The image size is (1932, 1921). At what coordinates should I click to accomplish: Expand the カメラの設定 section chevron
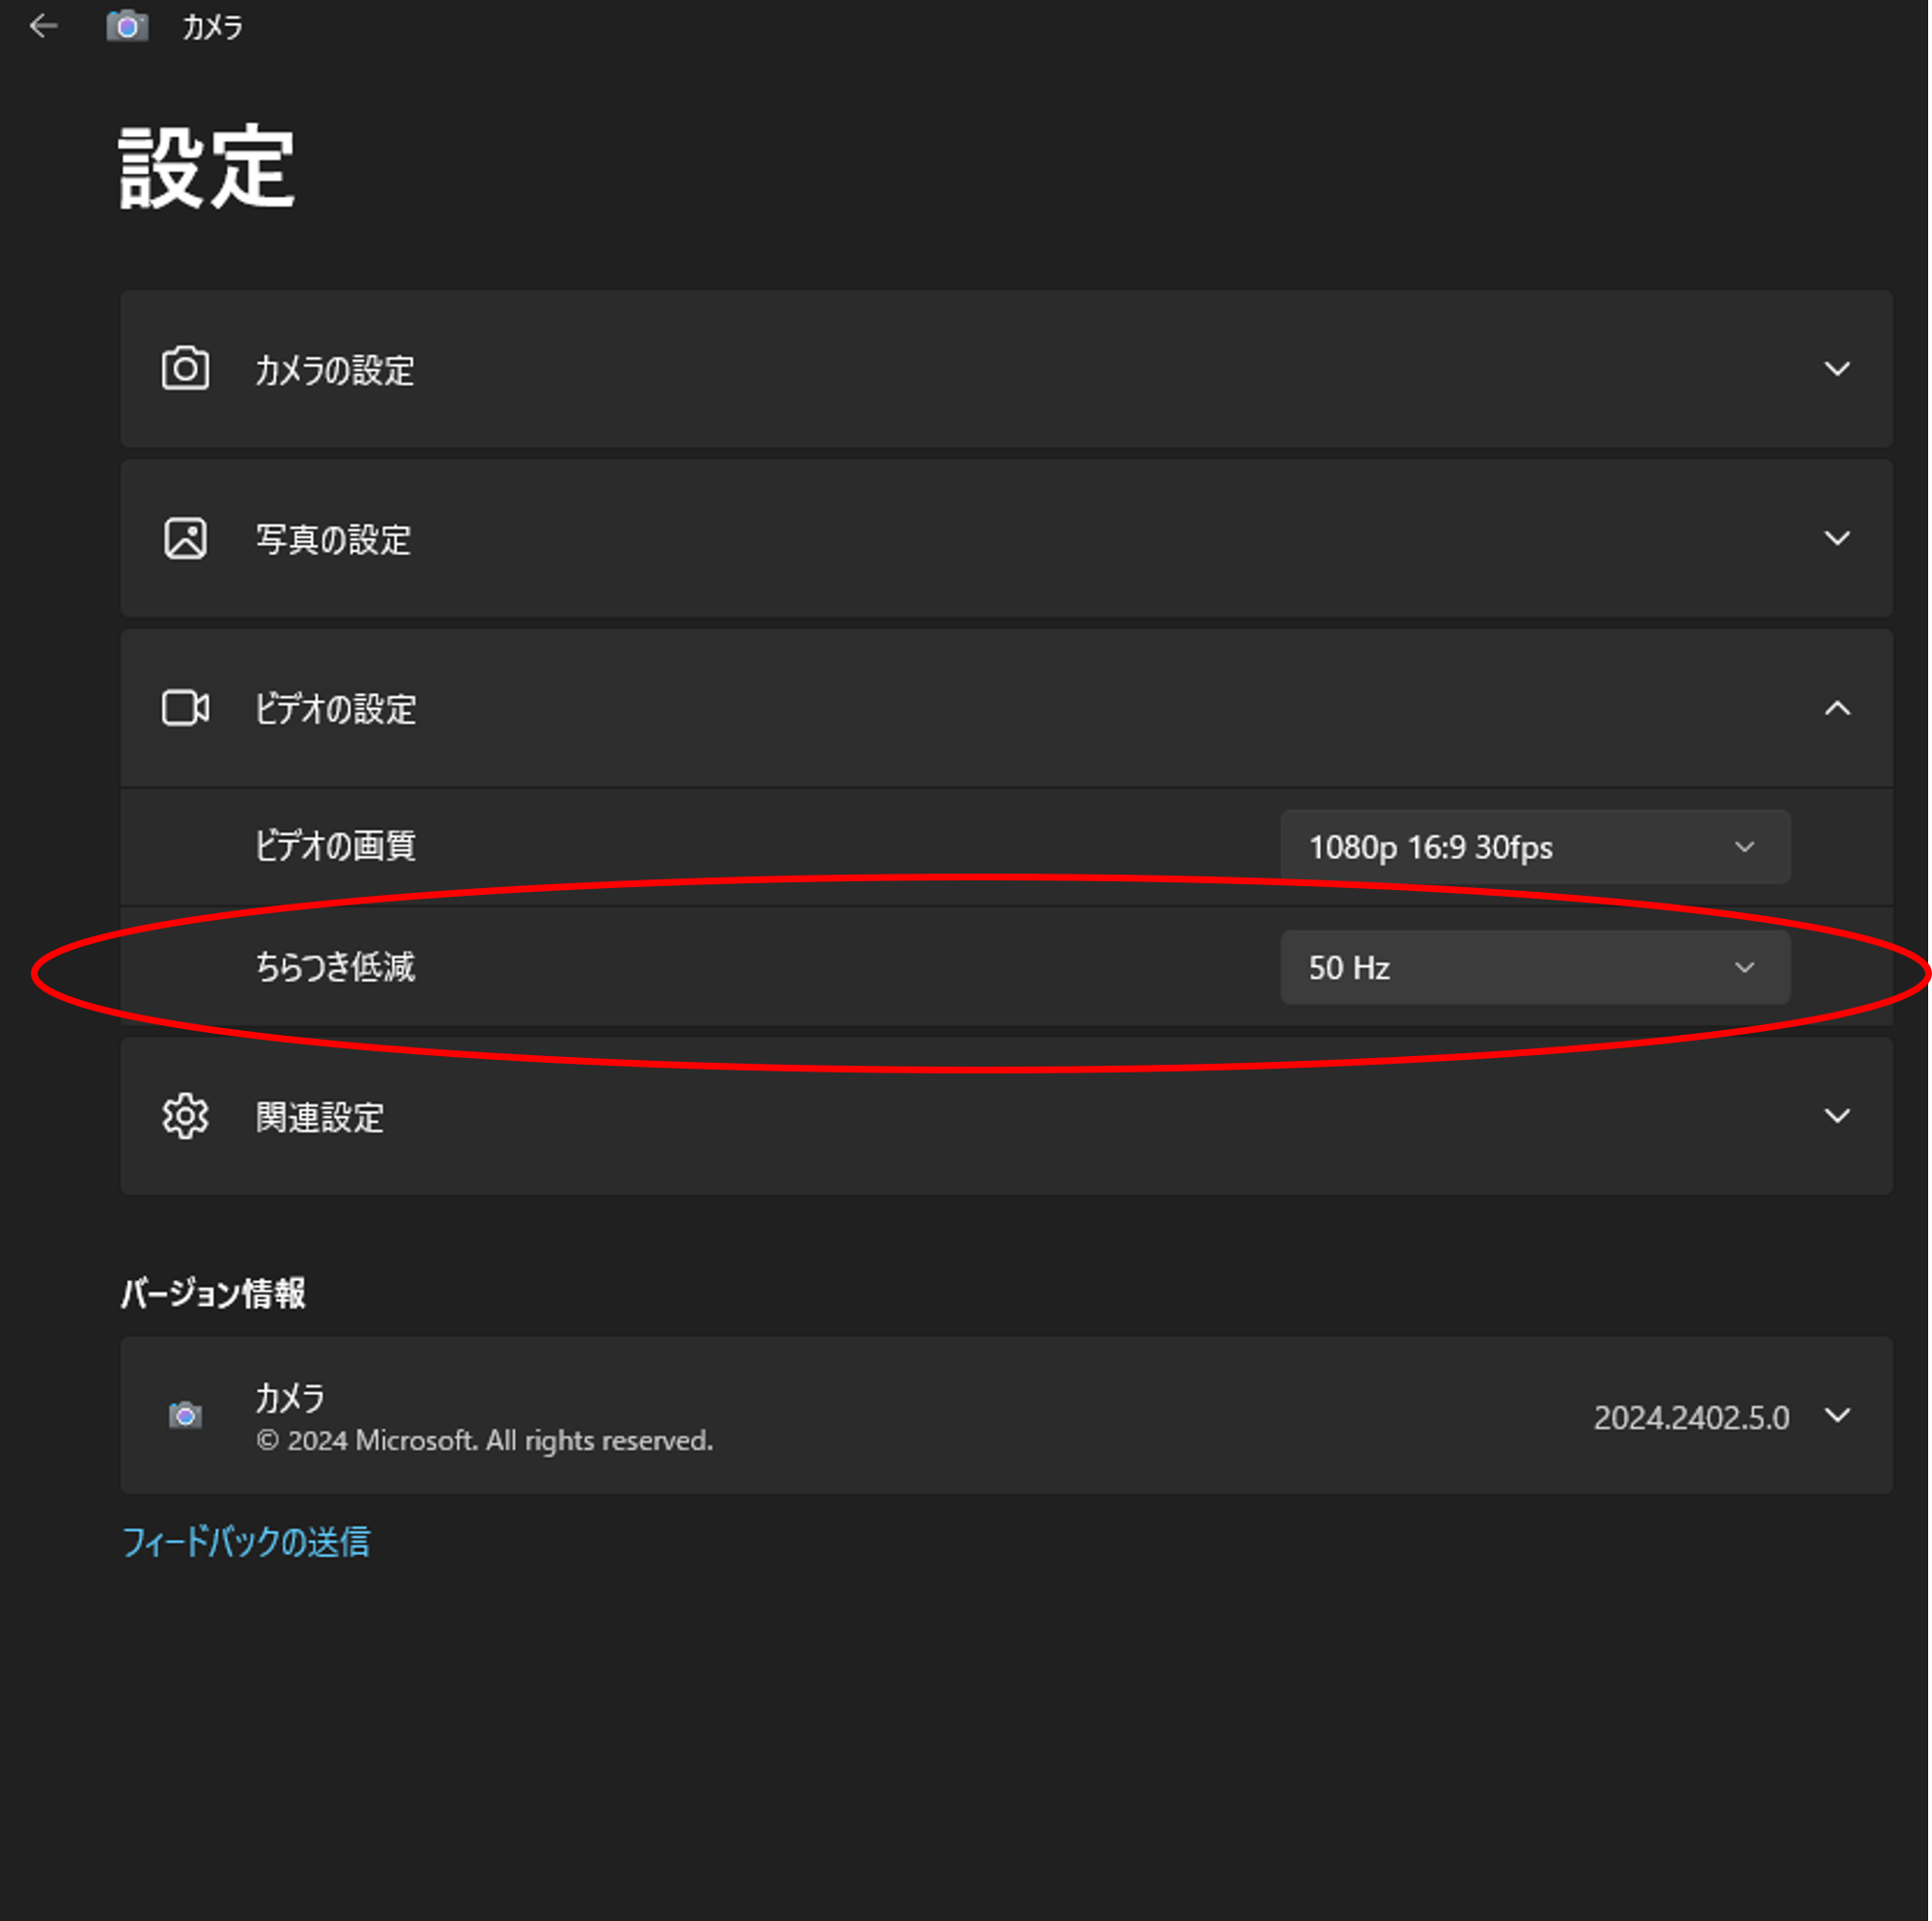(x=1836, y=369)
